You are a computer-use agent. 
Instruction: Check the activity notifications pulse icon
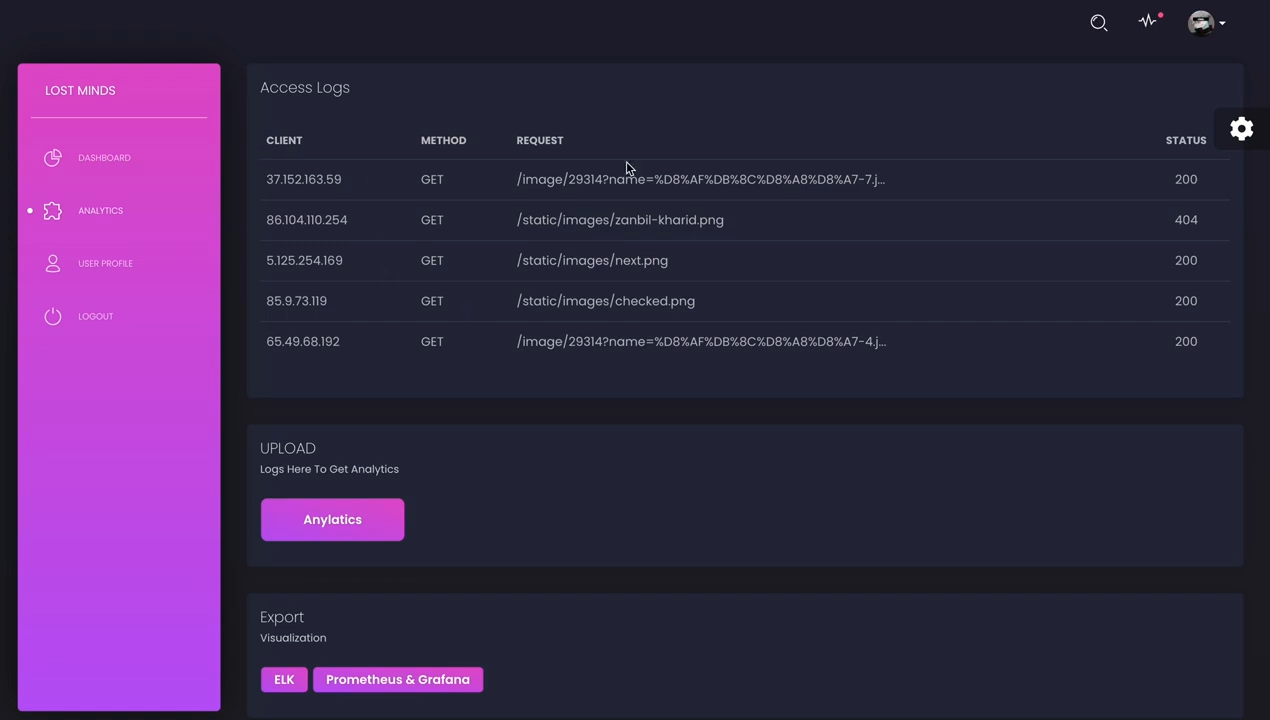pyautogui.click(x=1147, y=22)
